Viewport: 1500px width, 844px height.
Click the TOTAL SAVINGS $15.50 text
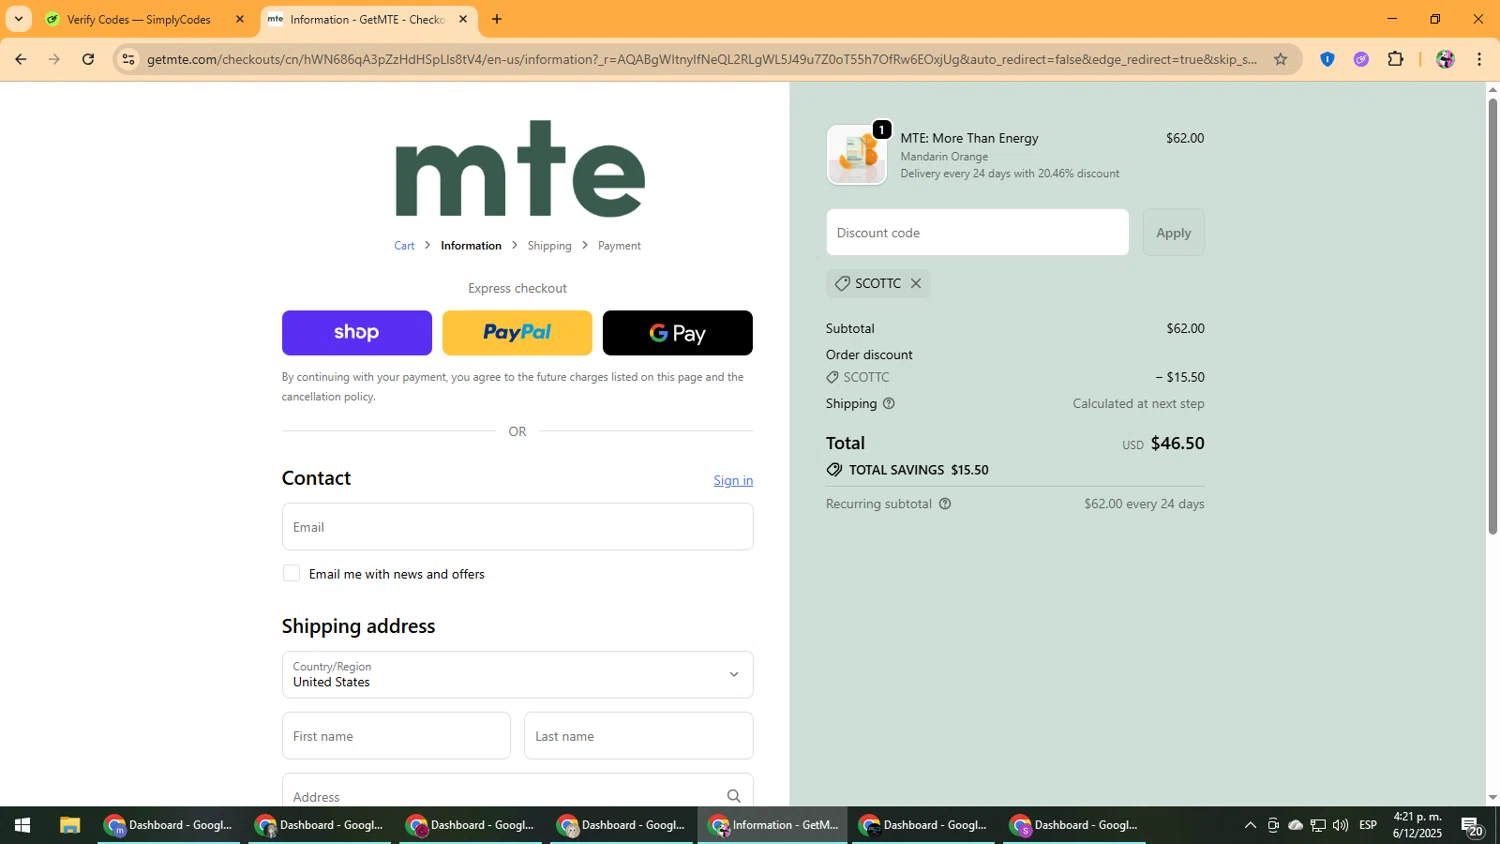[918, 470]
